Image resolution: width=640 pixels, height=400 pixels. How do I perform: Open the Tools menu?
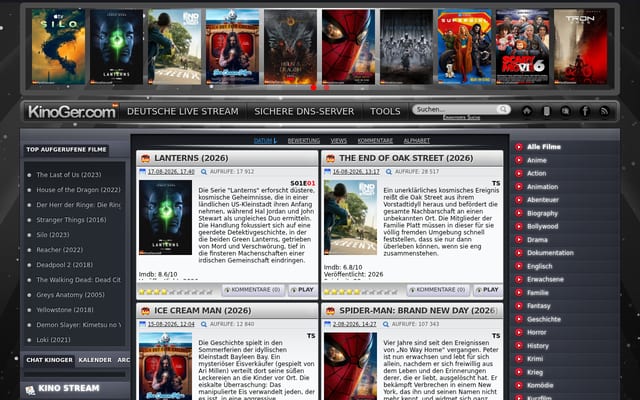click(x=385, y=111)
